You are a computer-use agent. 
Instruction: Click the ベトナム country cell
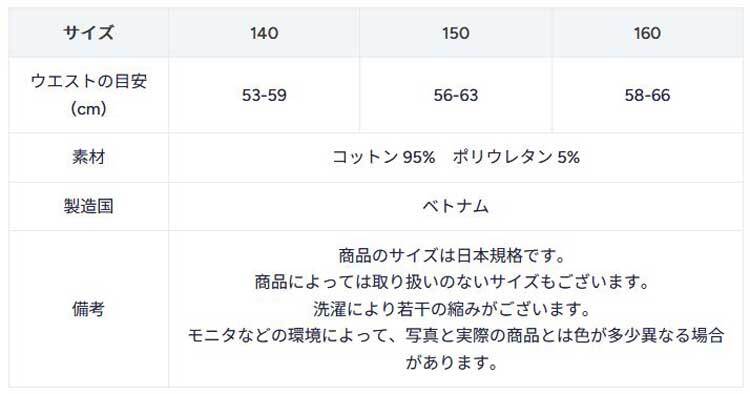click(x=456, y=206)
